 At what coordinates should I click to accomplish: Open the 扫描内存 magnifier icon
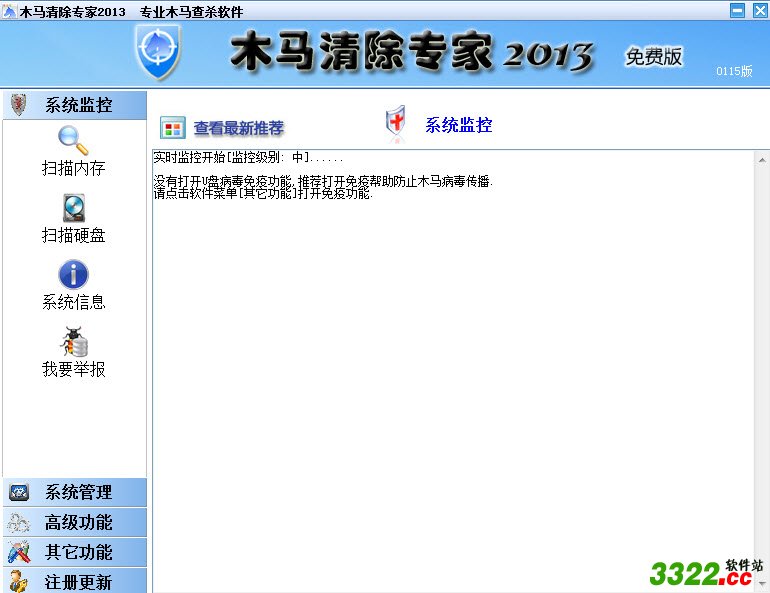coord(73,140)
